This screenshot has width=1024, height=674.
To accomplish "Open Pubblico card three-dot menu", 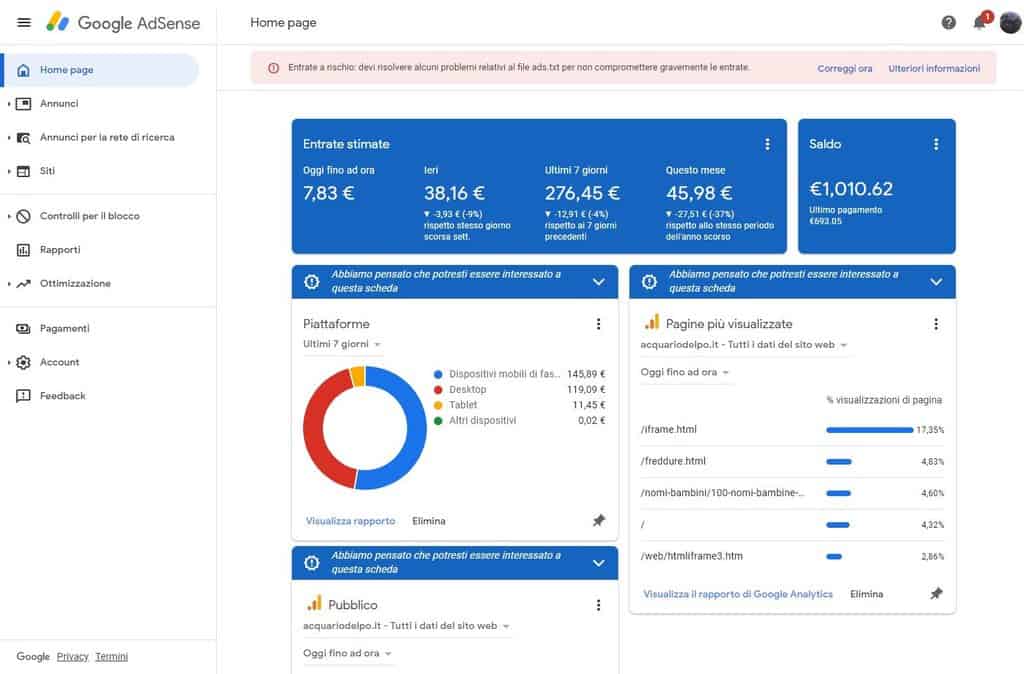I will click(598, 605).
